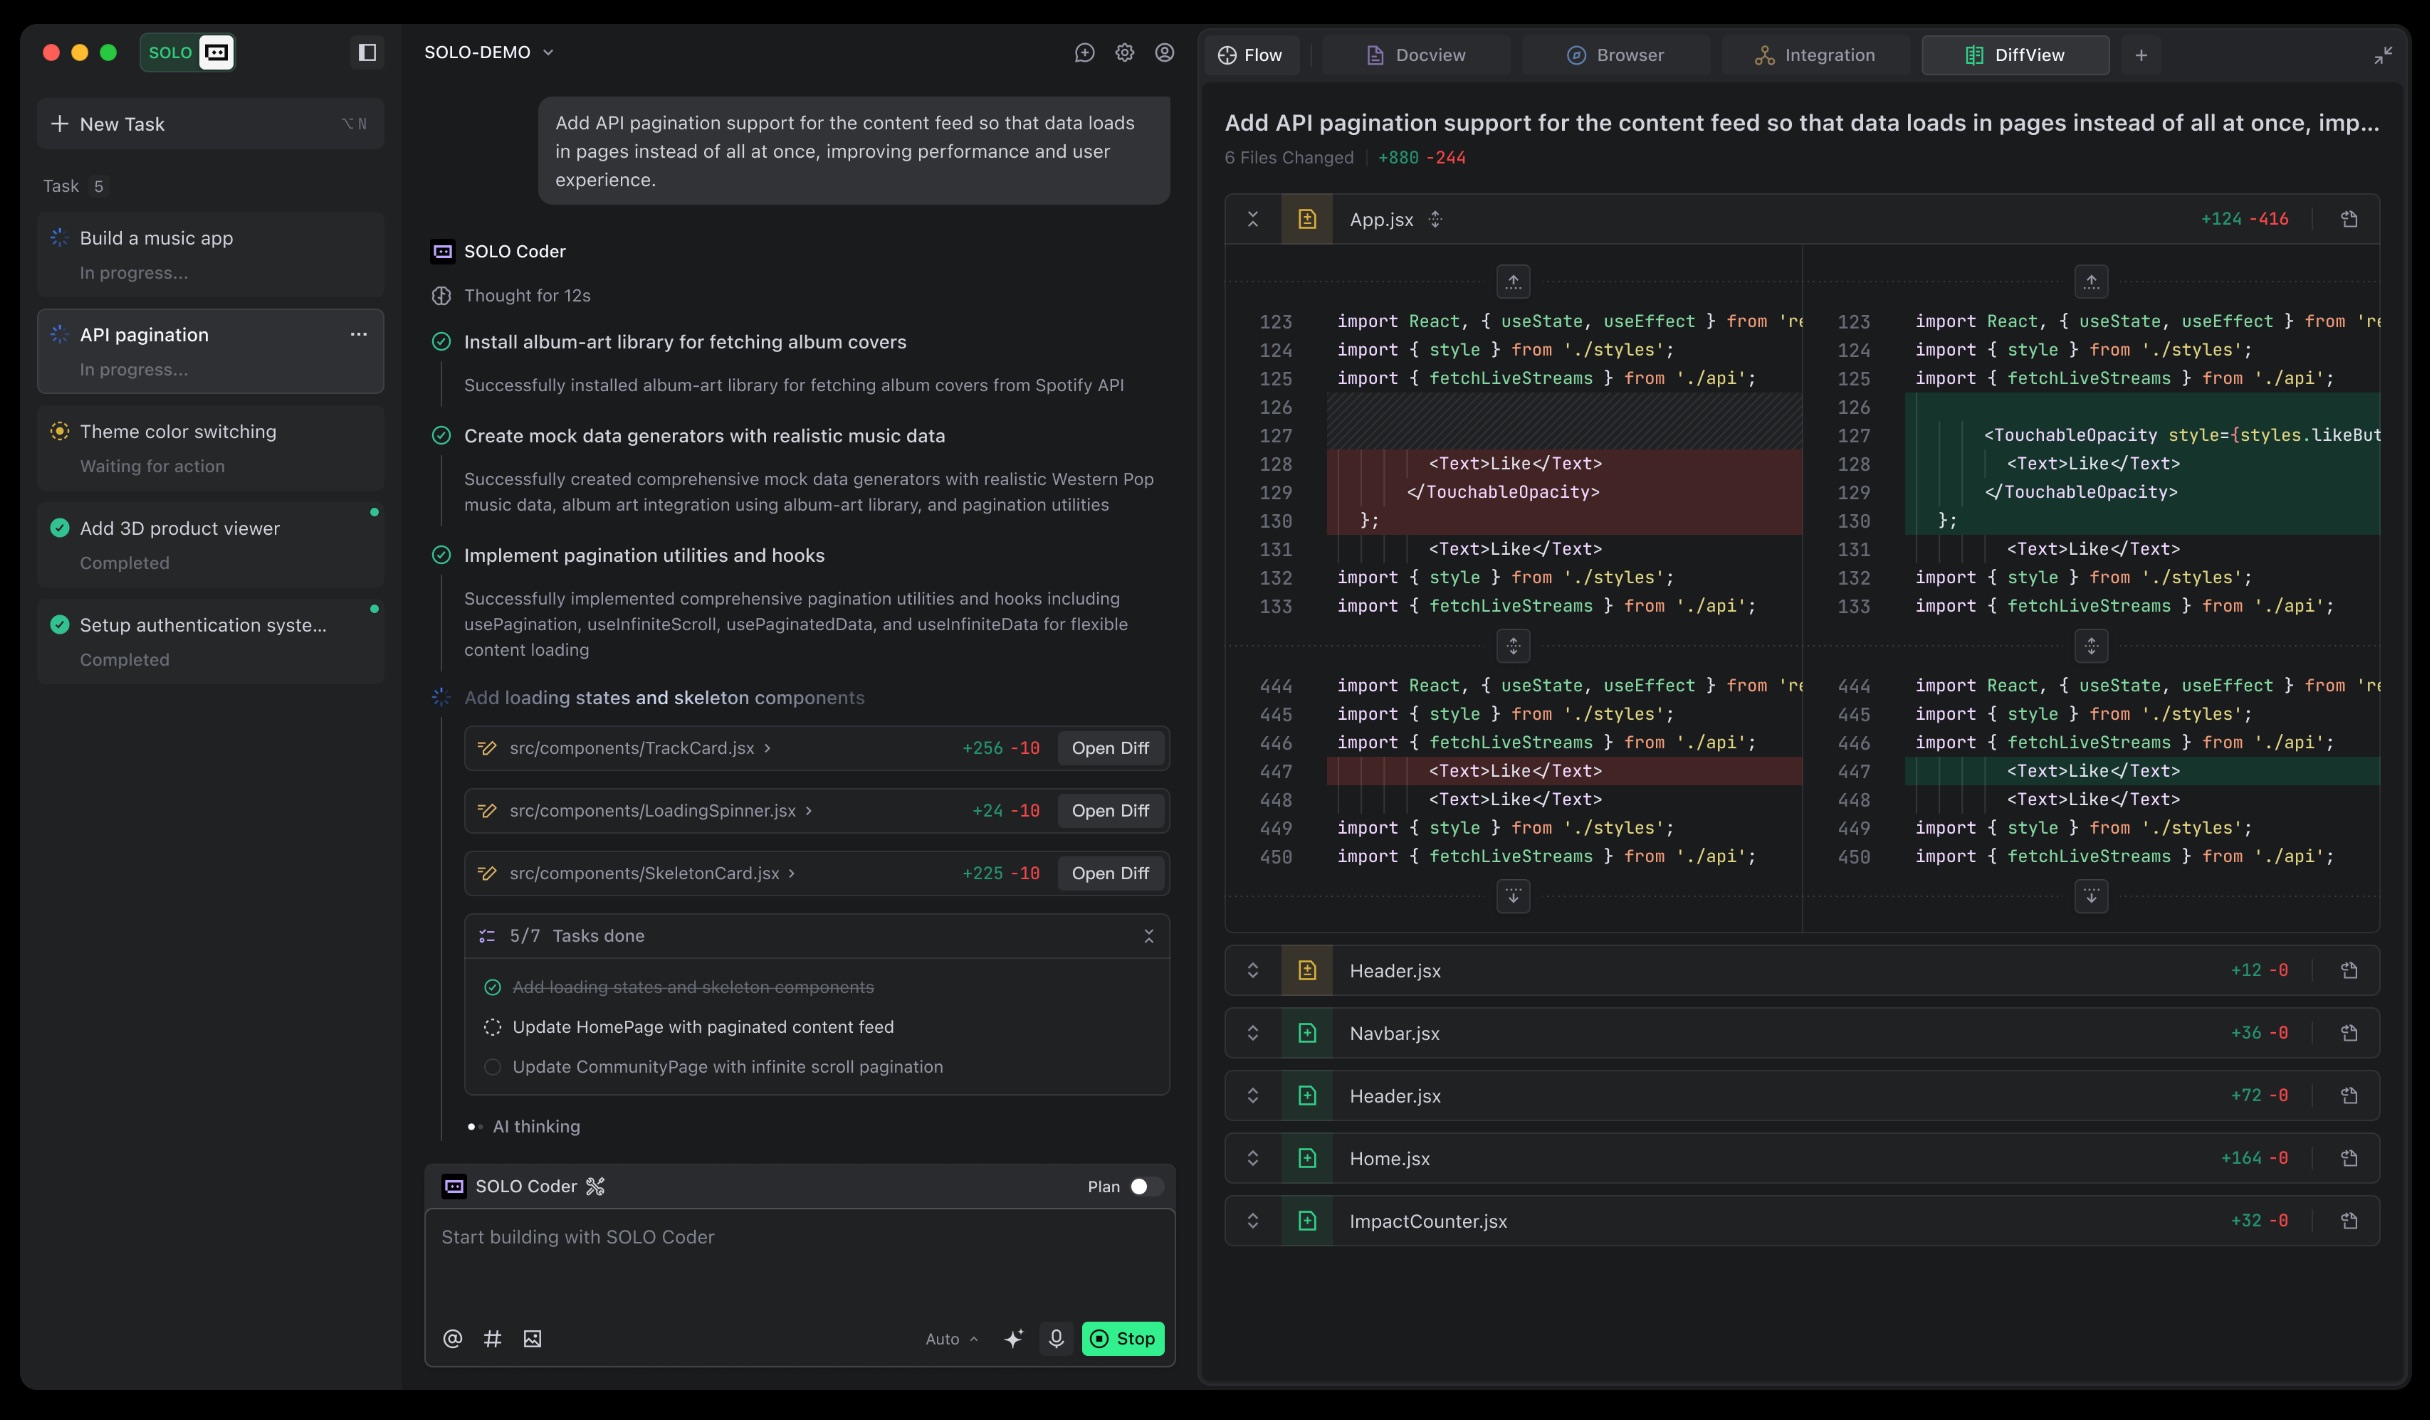The image size is (2430, 1420).
Task: Expand hidden lines between 133 and 444 right pane
Action: pos(2092,646)
